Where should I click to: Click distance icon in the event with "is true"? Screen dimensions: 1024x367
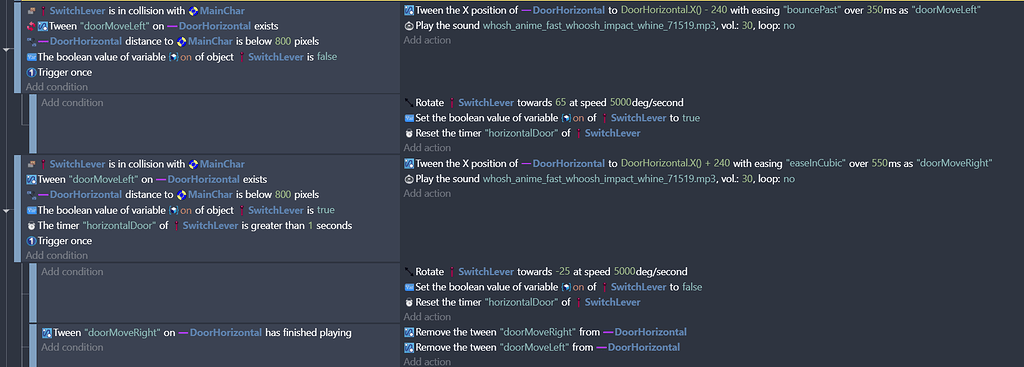point(31,195)
